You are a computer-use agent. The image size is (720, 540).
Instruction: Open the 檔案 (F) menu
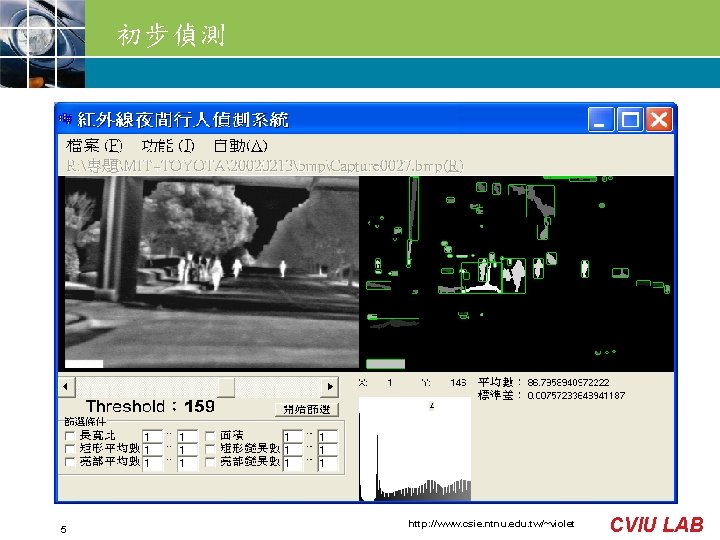pyautogui.click(x=94, y=146)
